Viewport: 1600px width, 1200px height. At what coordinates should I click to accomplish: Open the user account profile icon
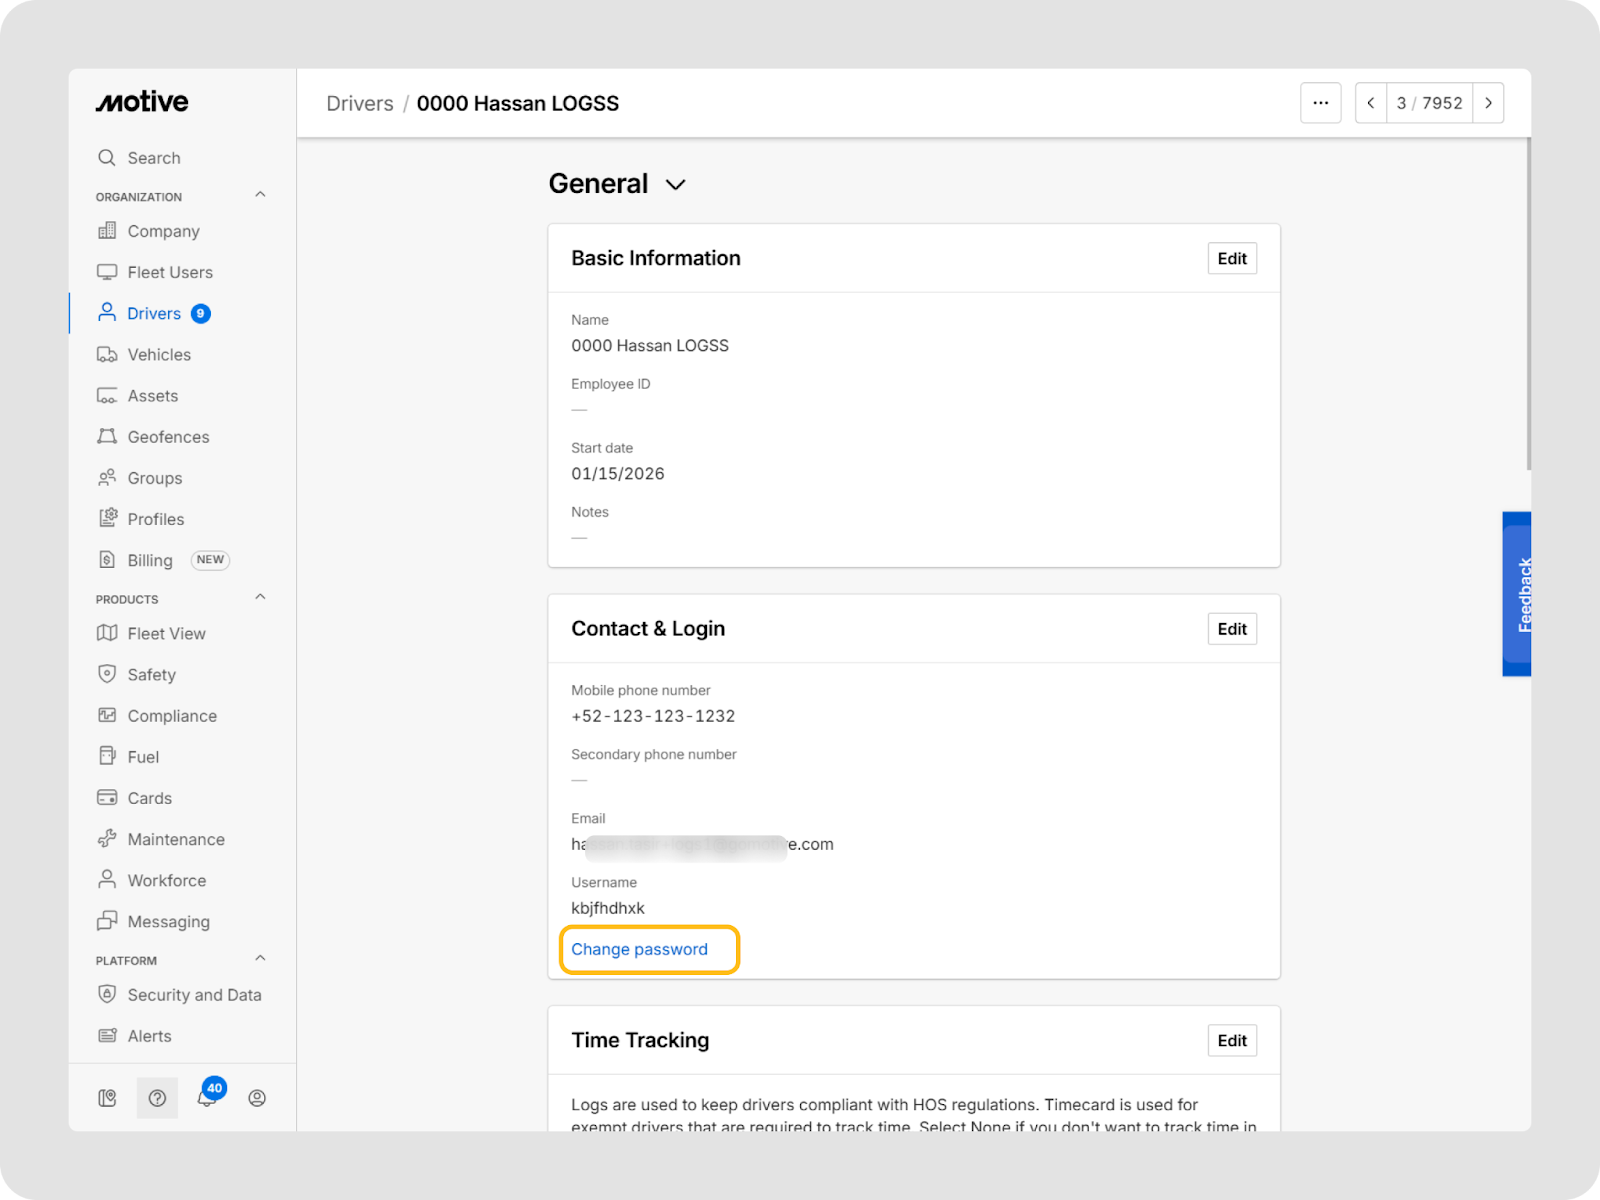pyautogui.click(x=257, y=1098)
